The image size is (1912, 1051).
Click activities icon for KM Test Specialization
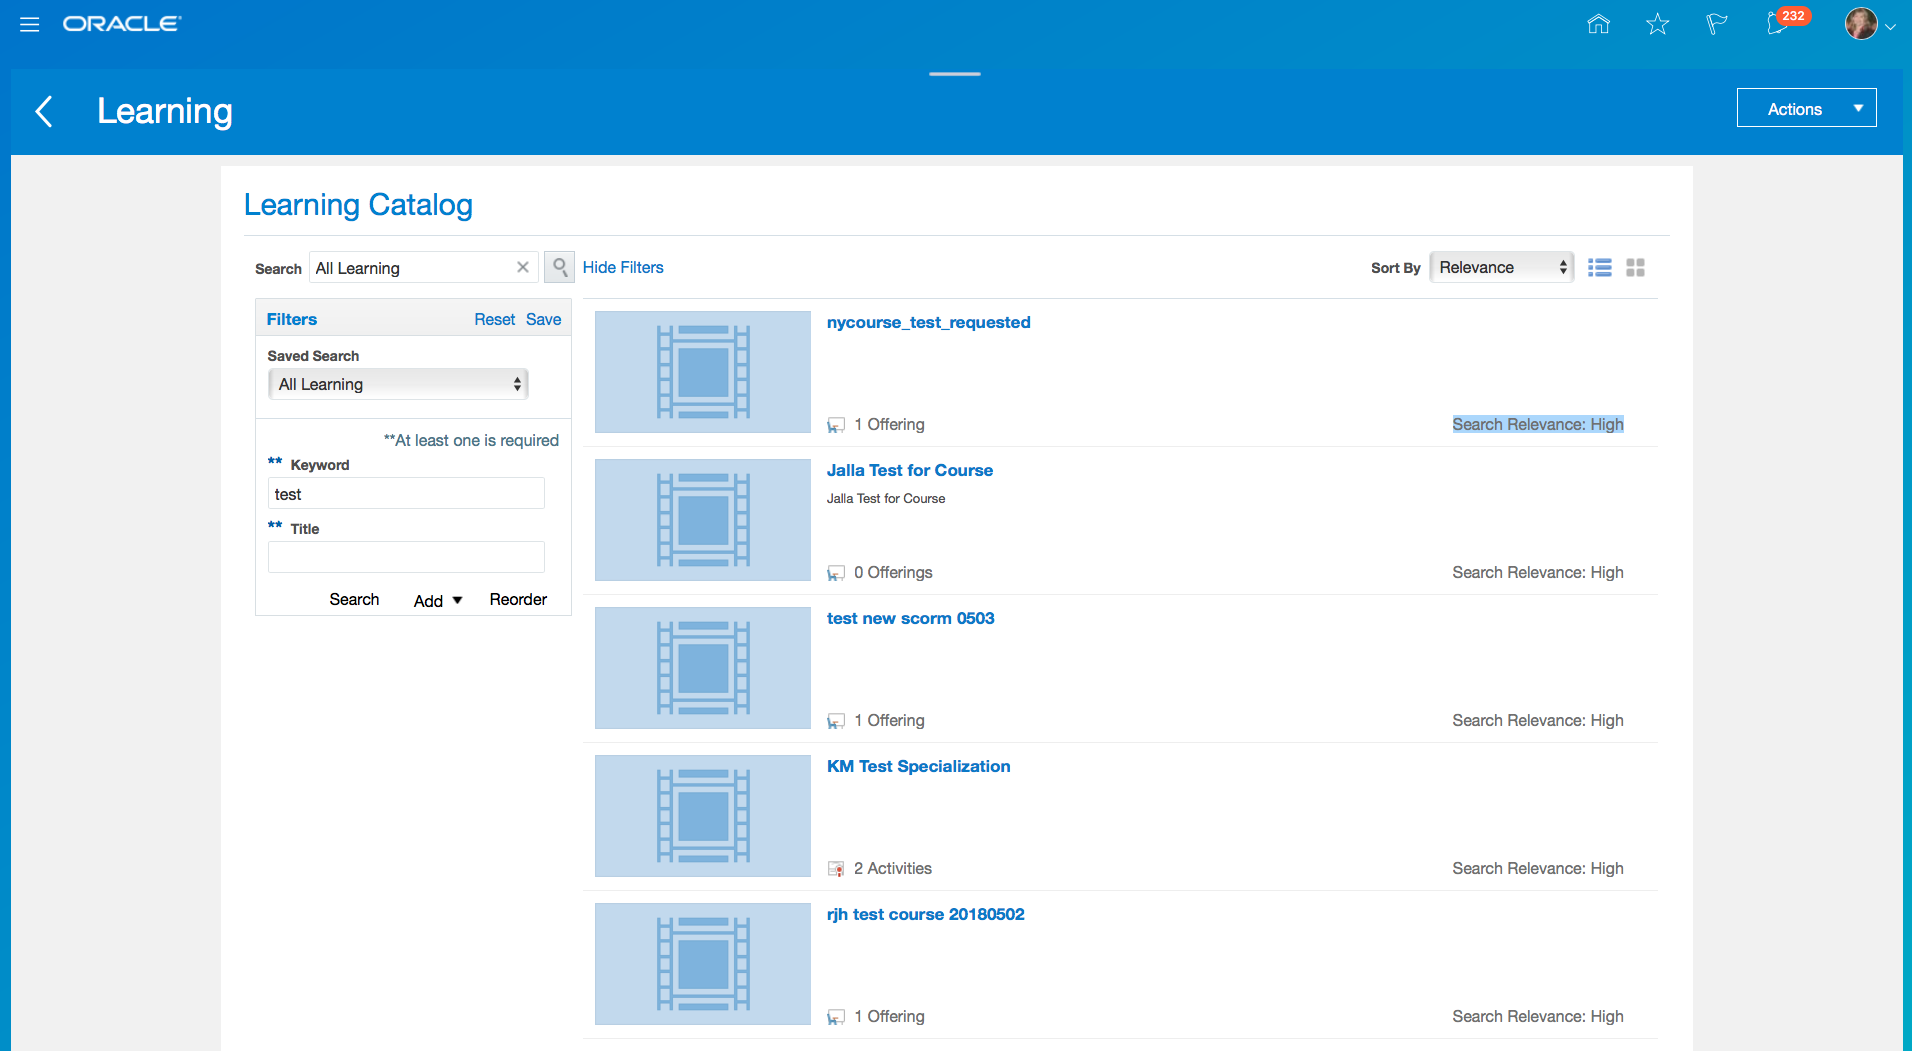point(836,869)
